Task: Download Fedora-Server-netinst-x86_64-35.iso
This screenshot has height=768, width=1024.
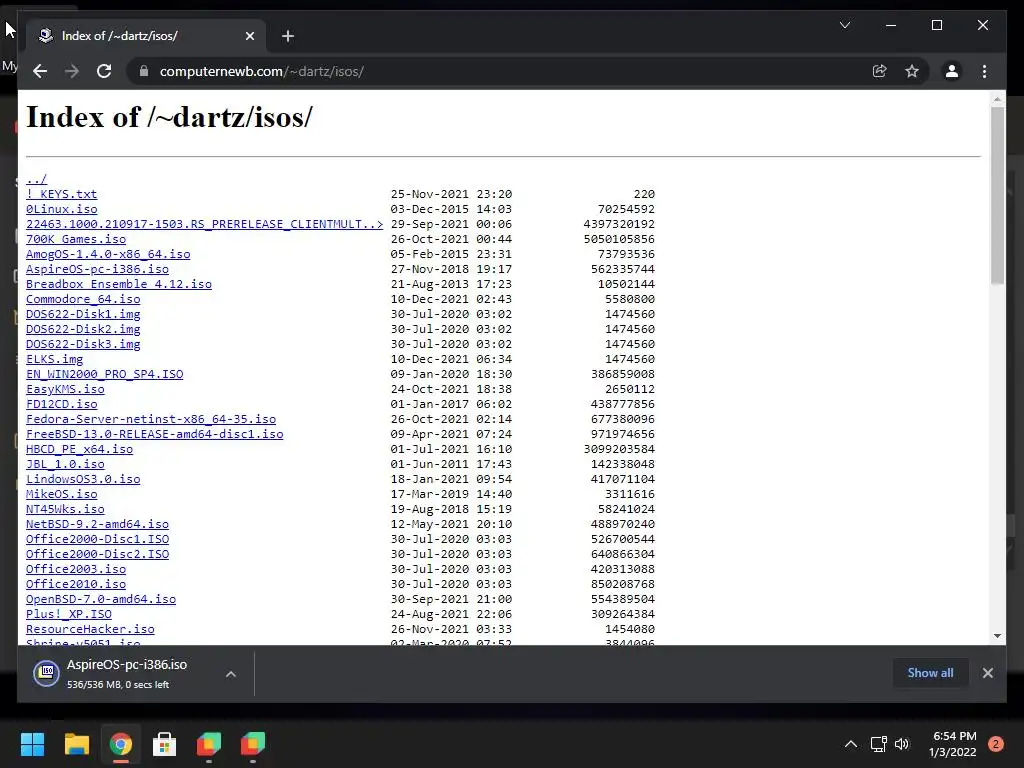Action: point(151,419)
